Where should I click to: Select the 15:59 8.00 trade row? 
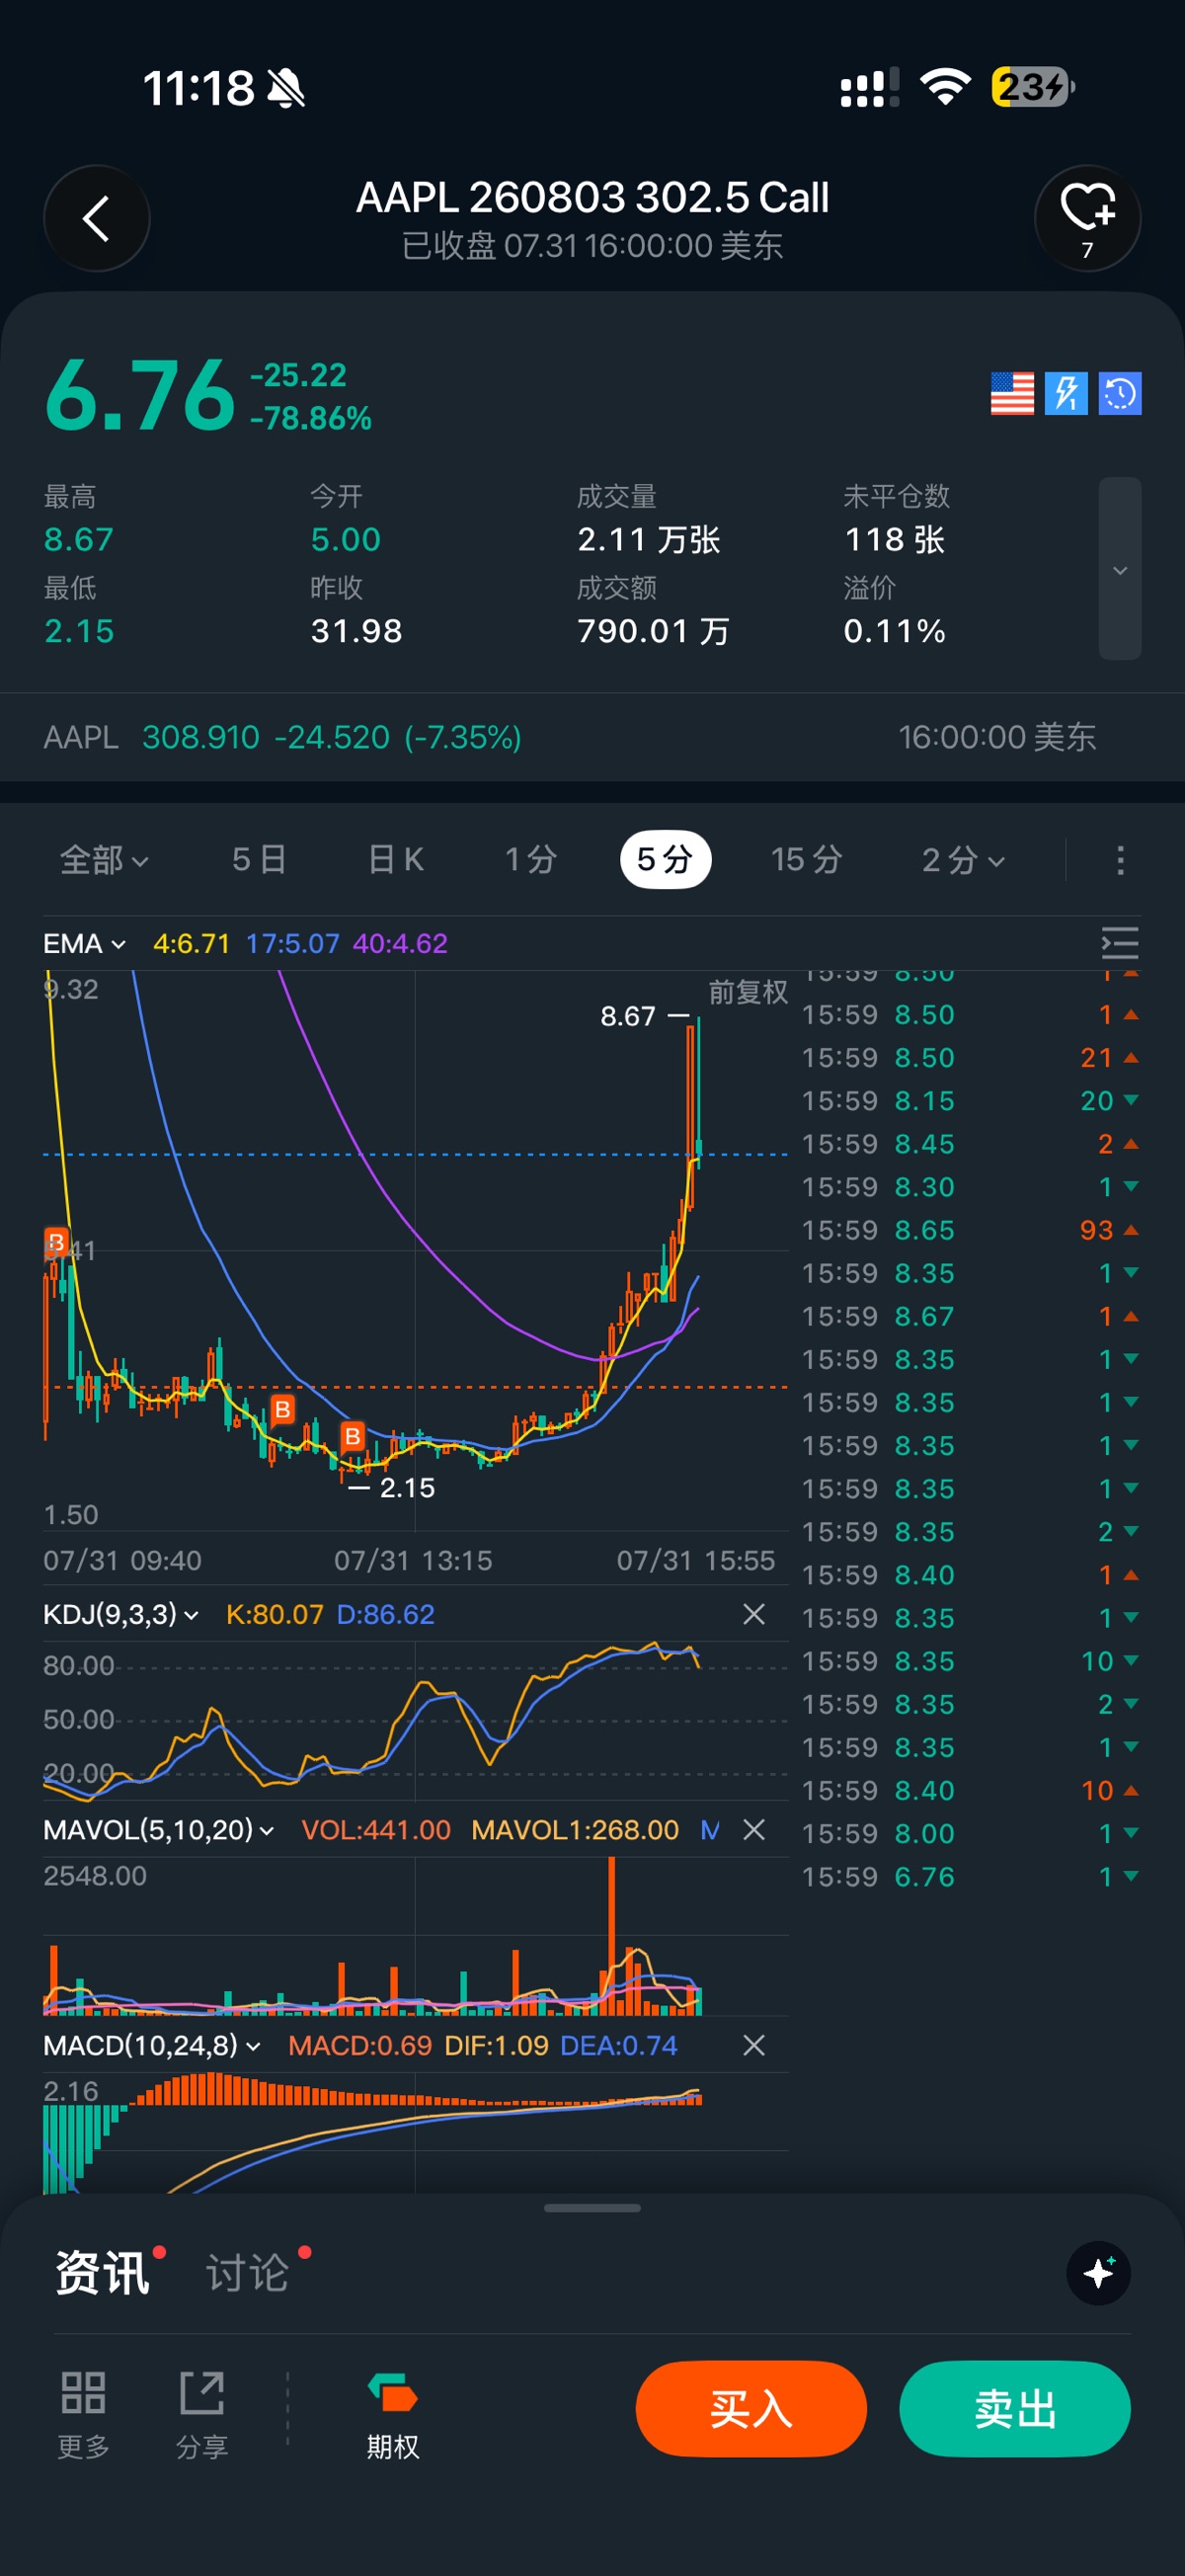pos(970,1834)
